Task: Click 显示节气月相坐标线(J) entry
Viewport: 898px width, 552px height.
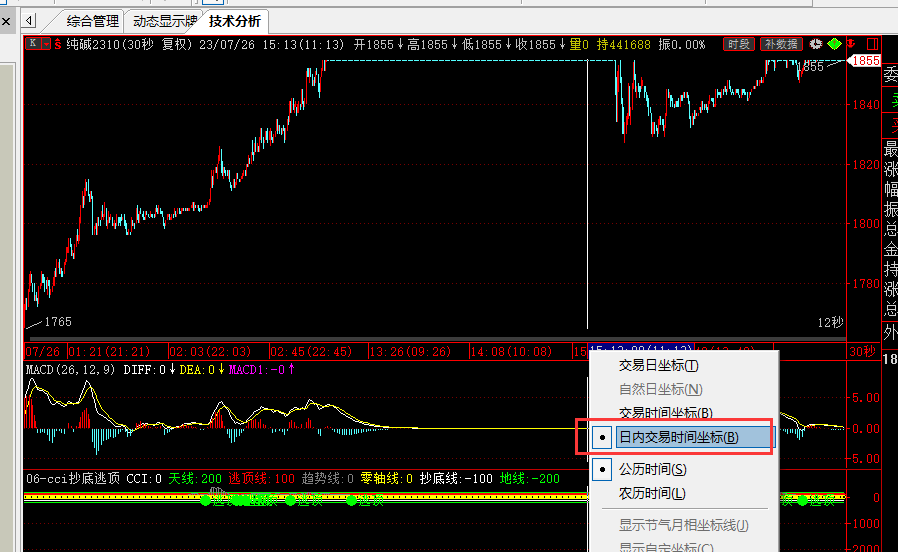Action: [683, 525]
